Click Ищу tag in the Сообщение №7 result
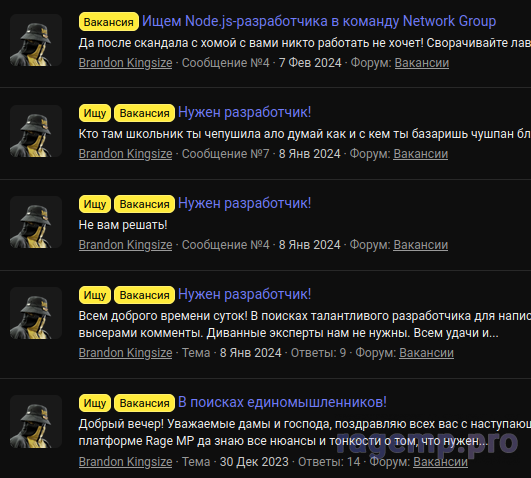Screen dimensions: 531x478 point(95,113)
